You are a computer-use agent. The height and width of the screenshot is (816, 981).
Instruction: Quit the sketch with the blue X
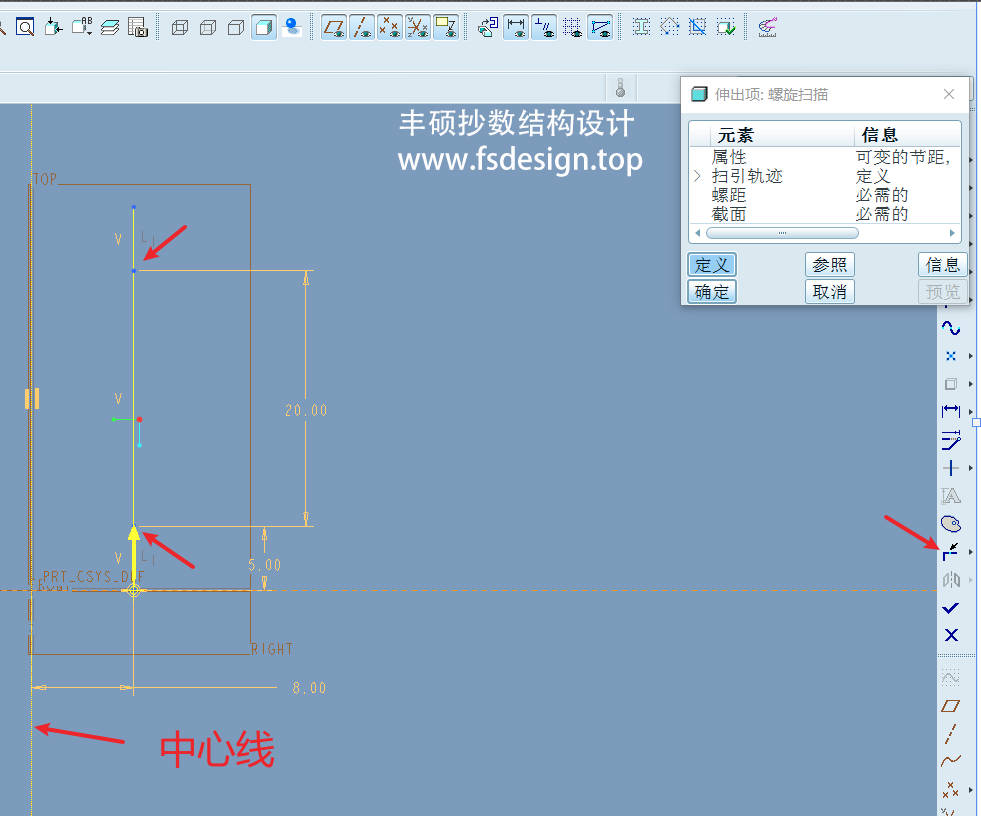tap(951, 635)
